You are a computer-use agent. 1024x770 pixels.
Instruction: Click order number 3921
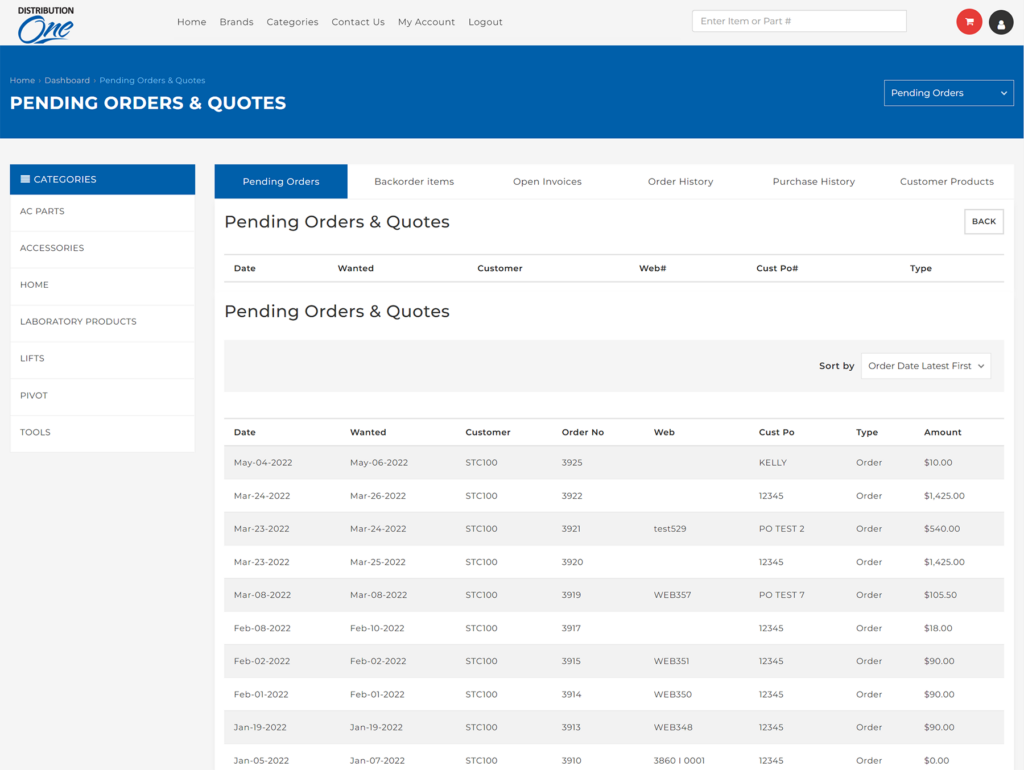pos(571,529)
